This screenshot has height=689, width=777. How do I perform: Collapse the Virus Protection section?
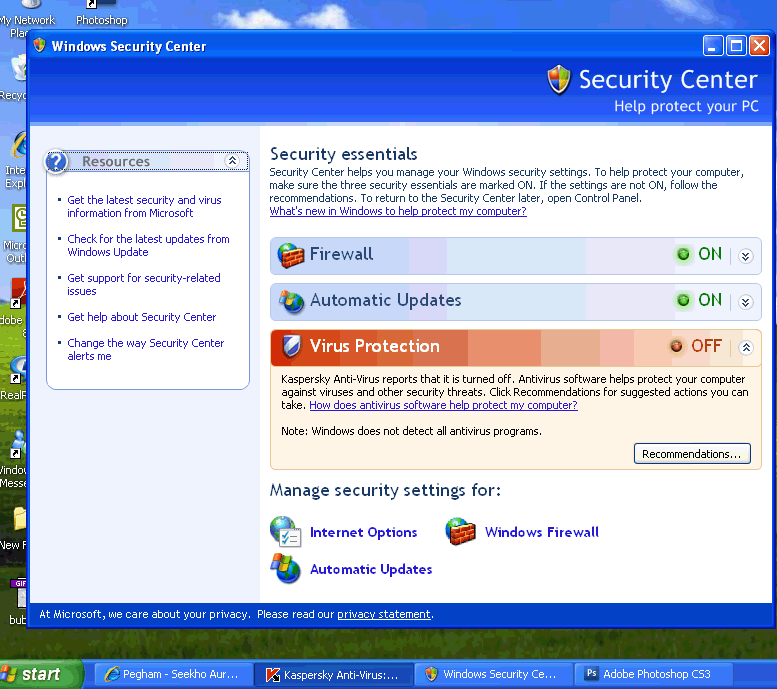[x=745, y=348]
